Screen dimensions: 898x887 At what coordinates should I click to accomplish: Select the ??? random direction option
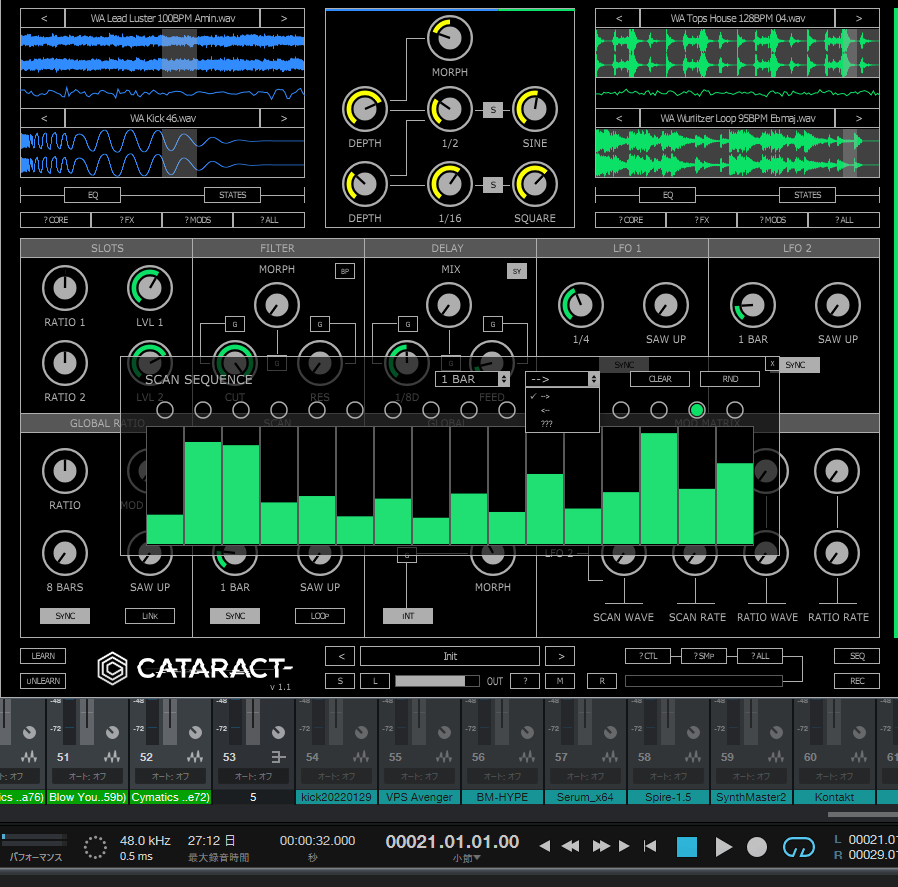point(562,424)
